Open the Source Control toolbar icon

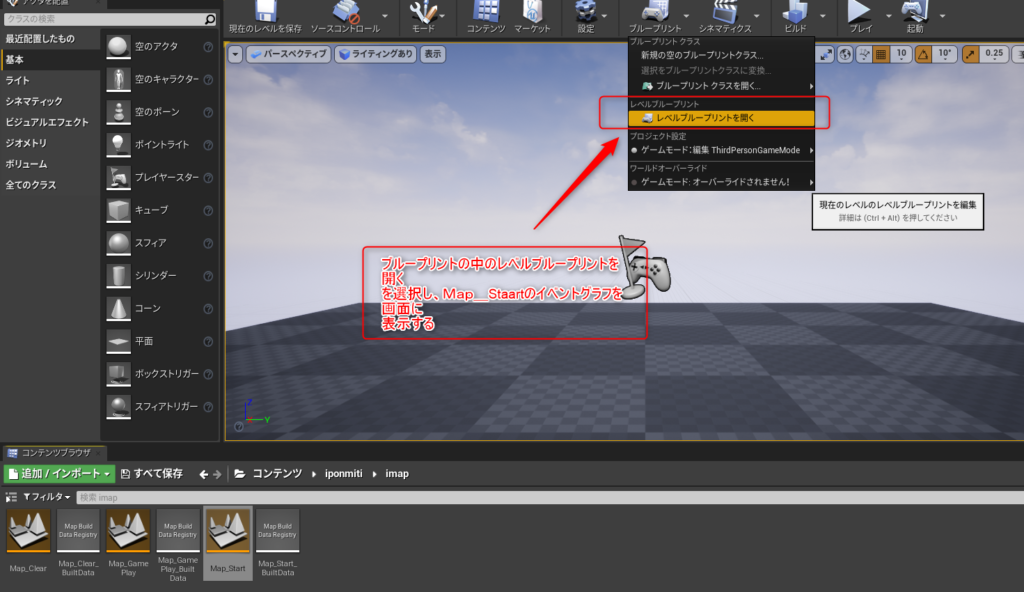click(x=345, y=12)
